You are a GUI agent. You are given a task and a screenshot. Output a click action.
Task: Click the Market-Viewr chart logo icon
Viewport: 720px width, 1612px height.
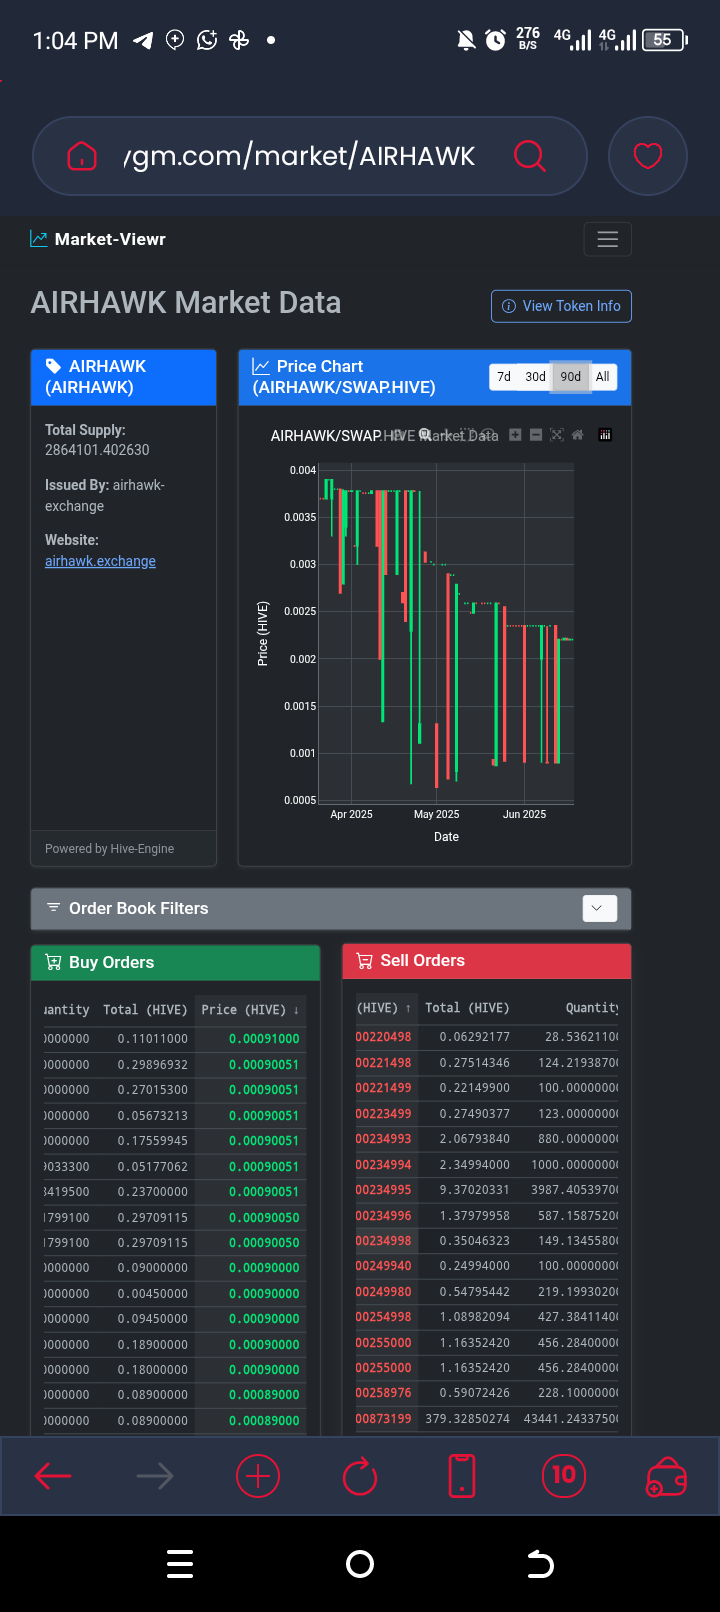click(39, 239)
